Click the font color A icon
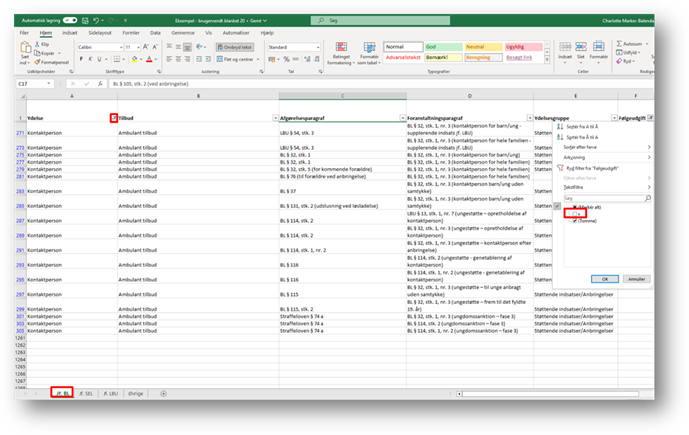Screen dimensions: 689x435 click(152, 59)
